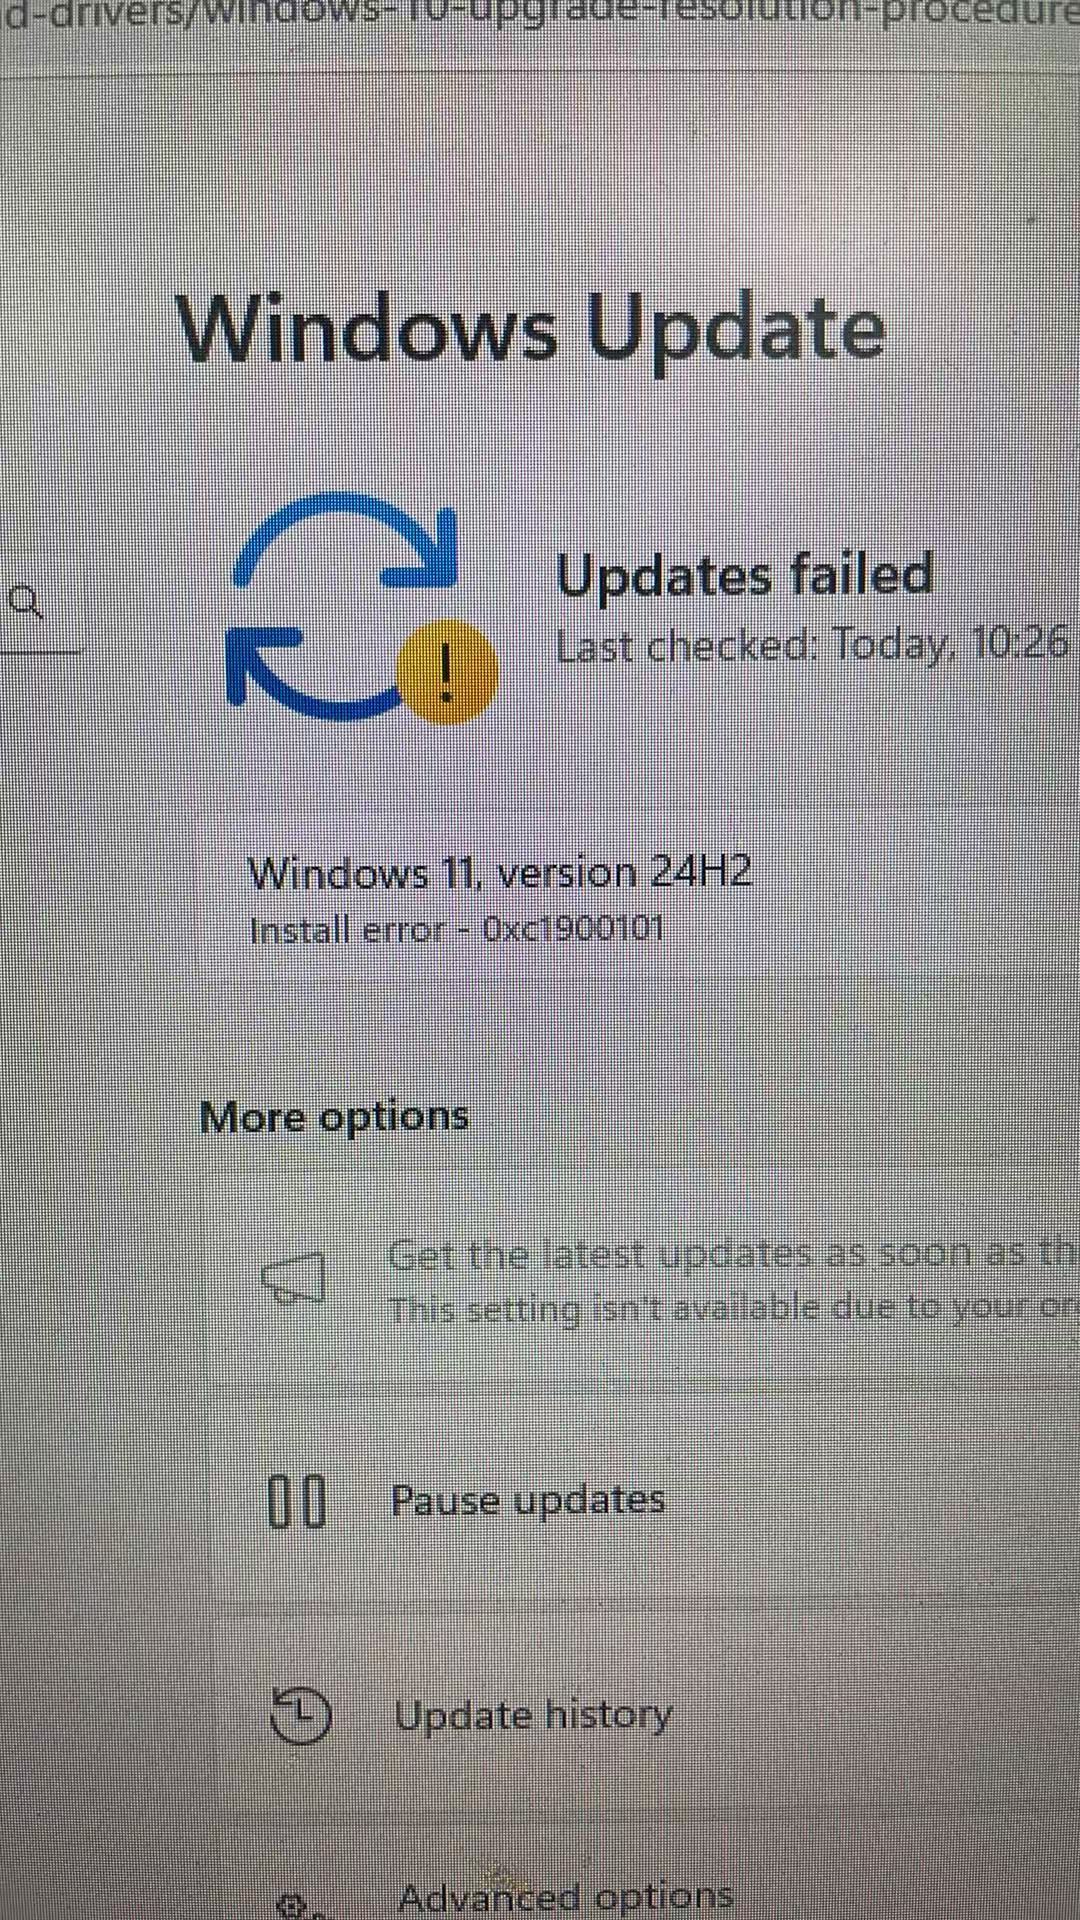
Task: Click the Windows Update page heading
Action: (x=532, y=330)
